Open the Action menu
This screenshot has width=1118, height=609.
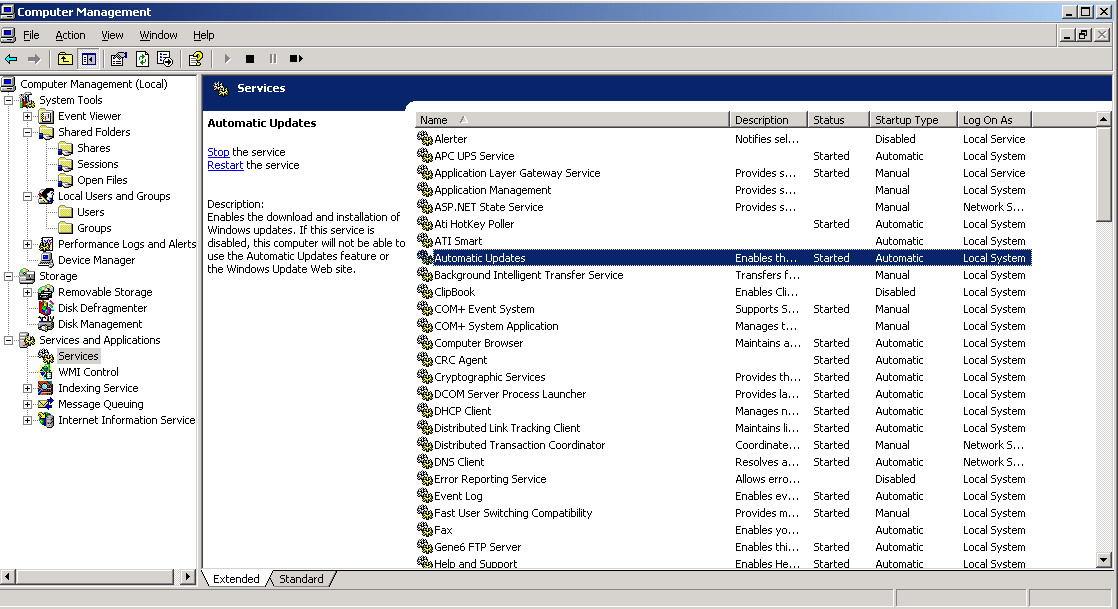tap(70, 35)
